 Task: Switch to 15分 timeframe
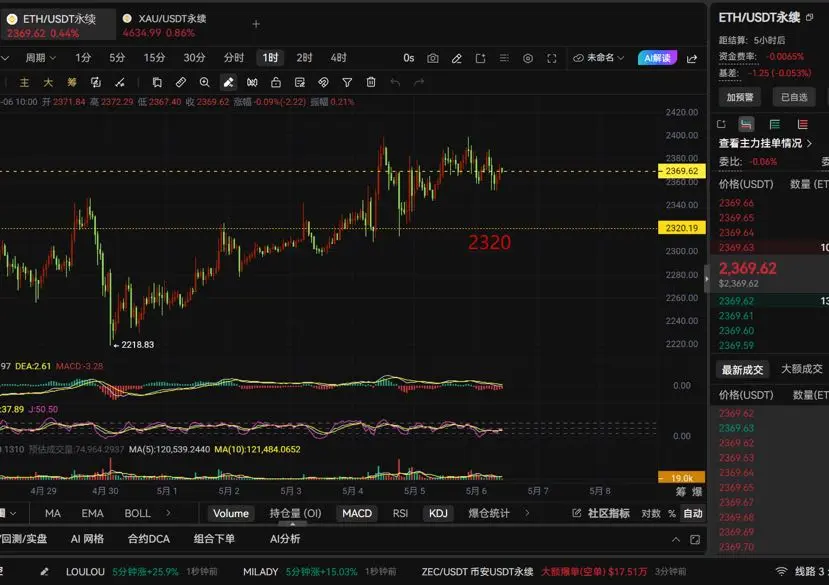(x=154, y=58)
